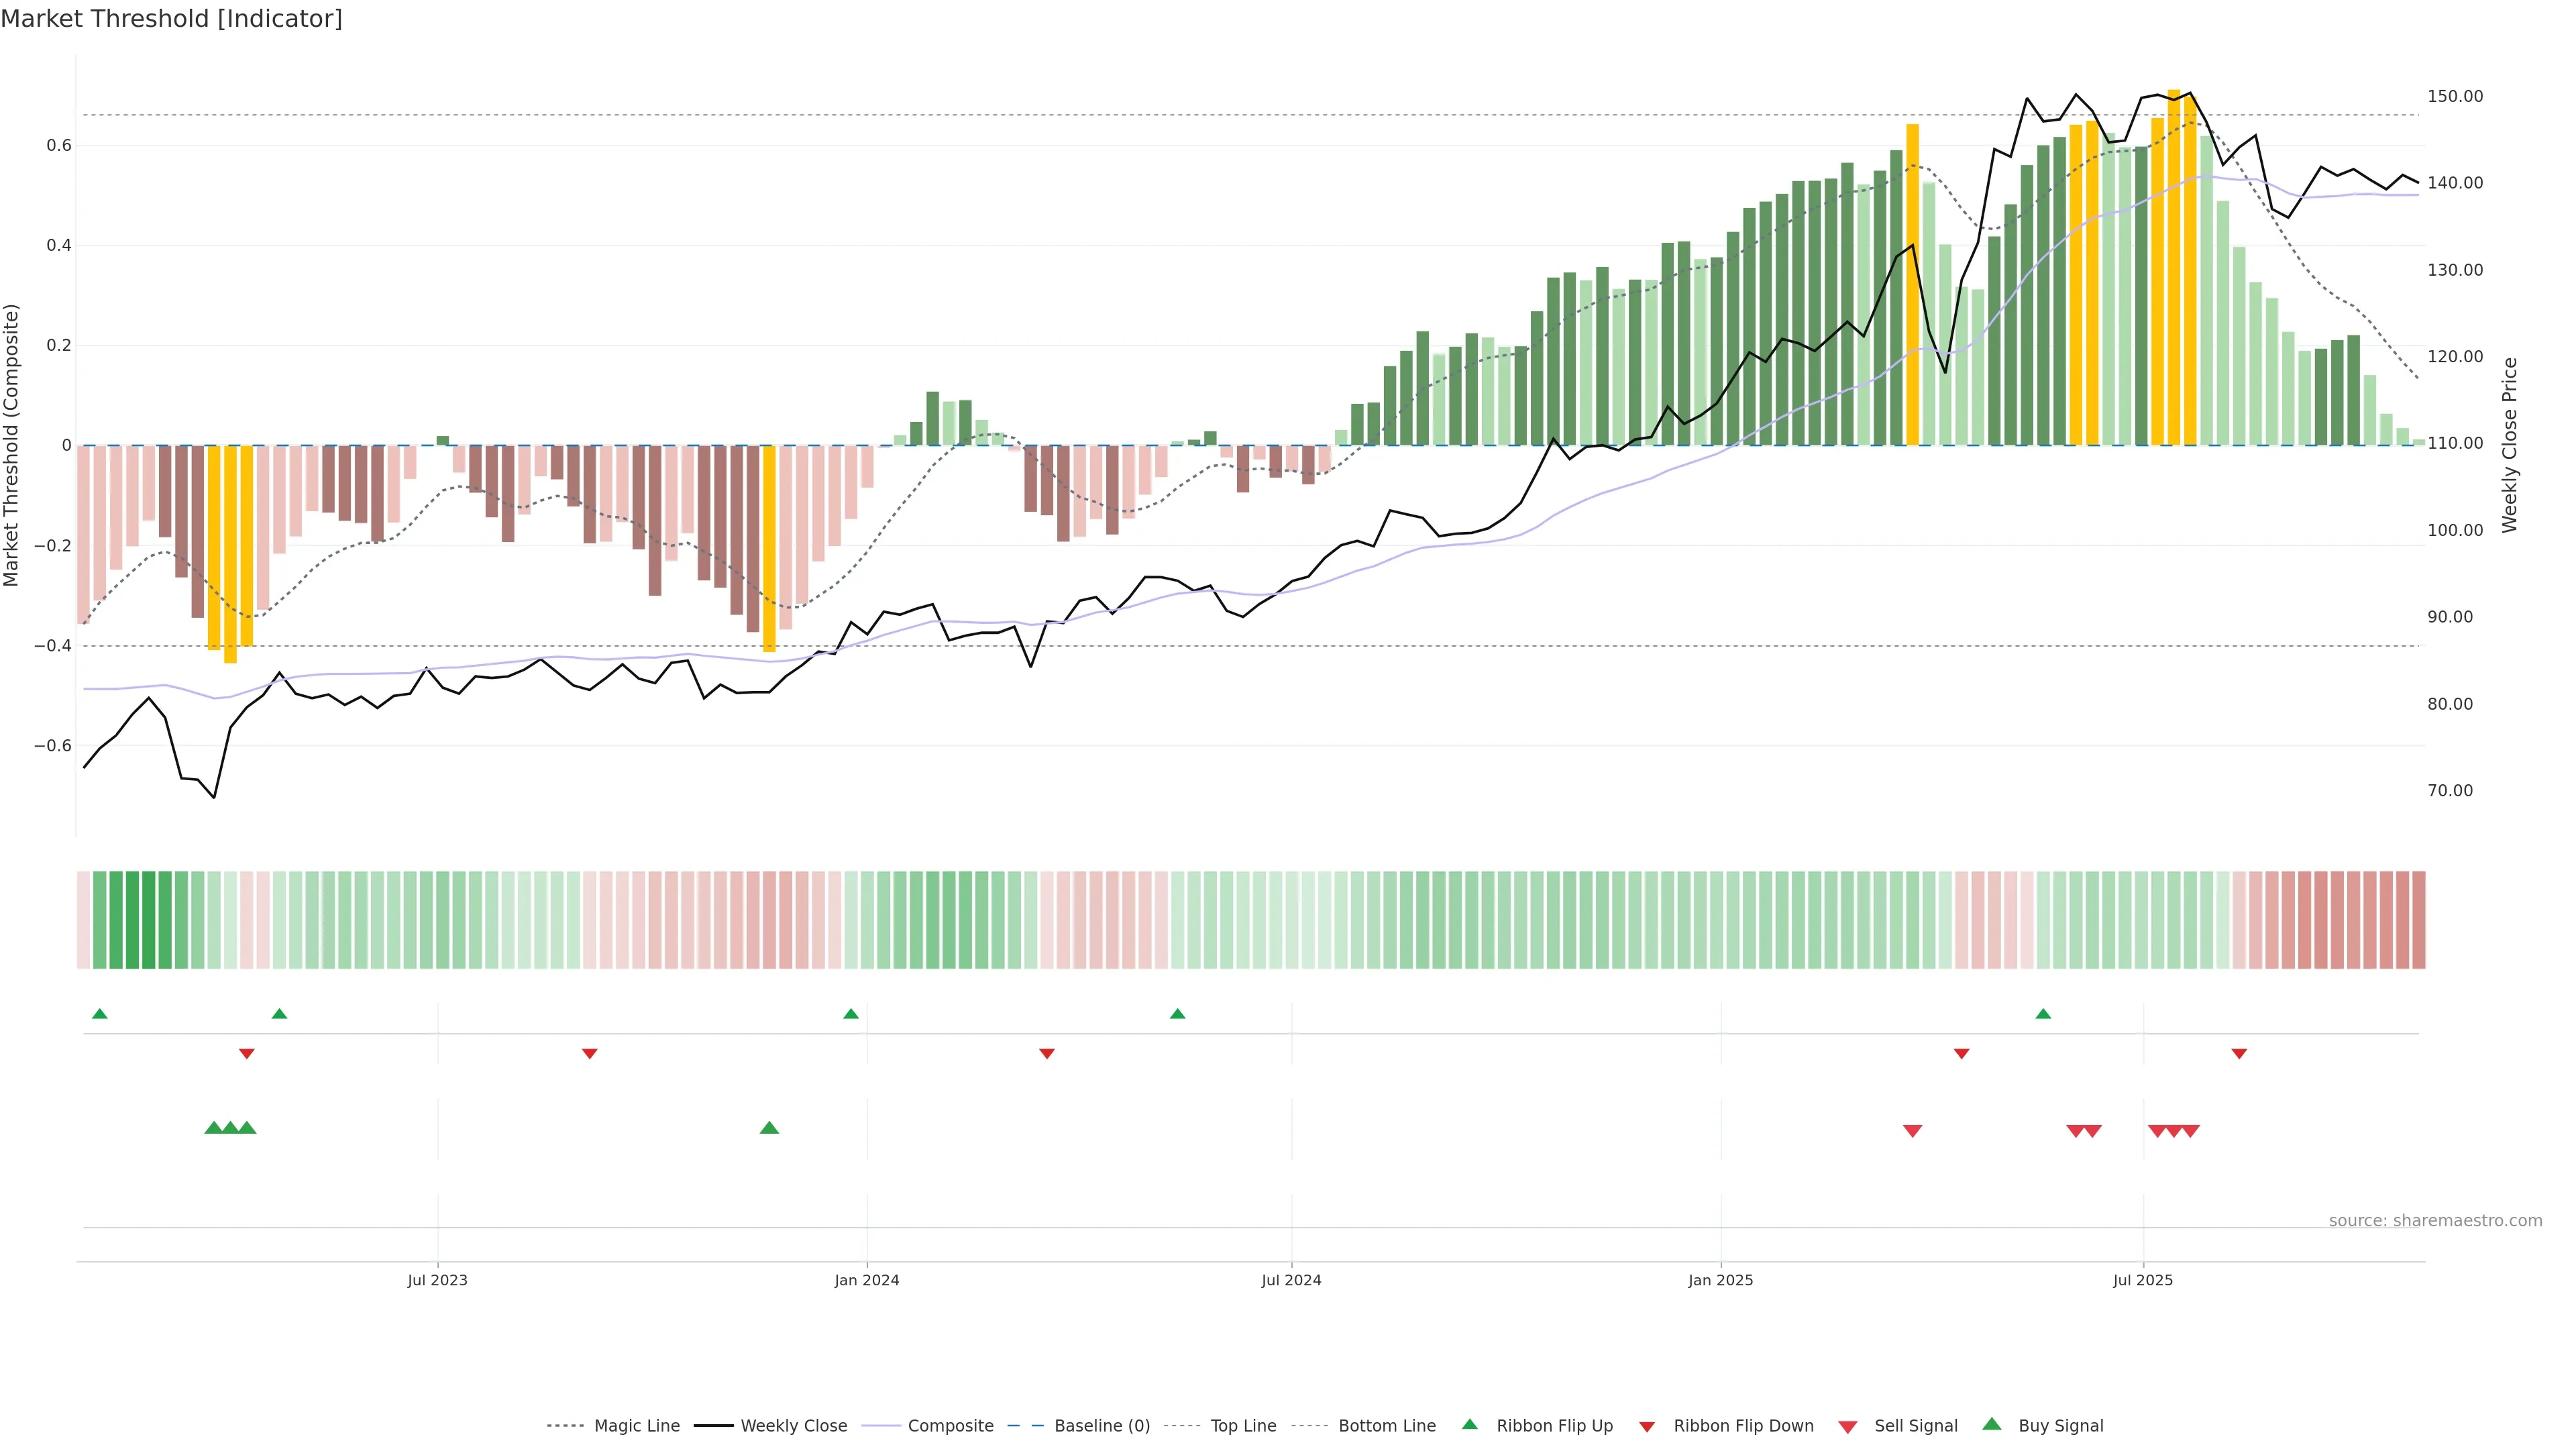
Task: Toggle the Magic Line legend entry
Action: coord(636,1426)
